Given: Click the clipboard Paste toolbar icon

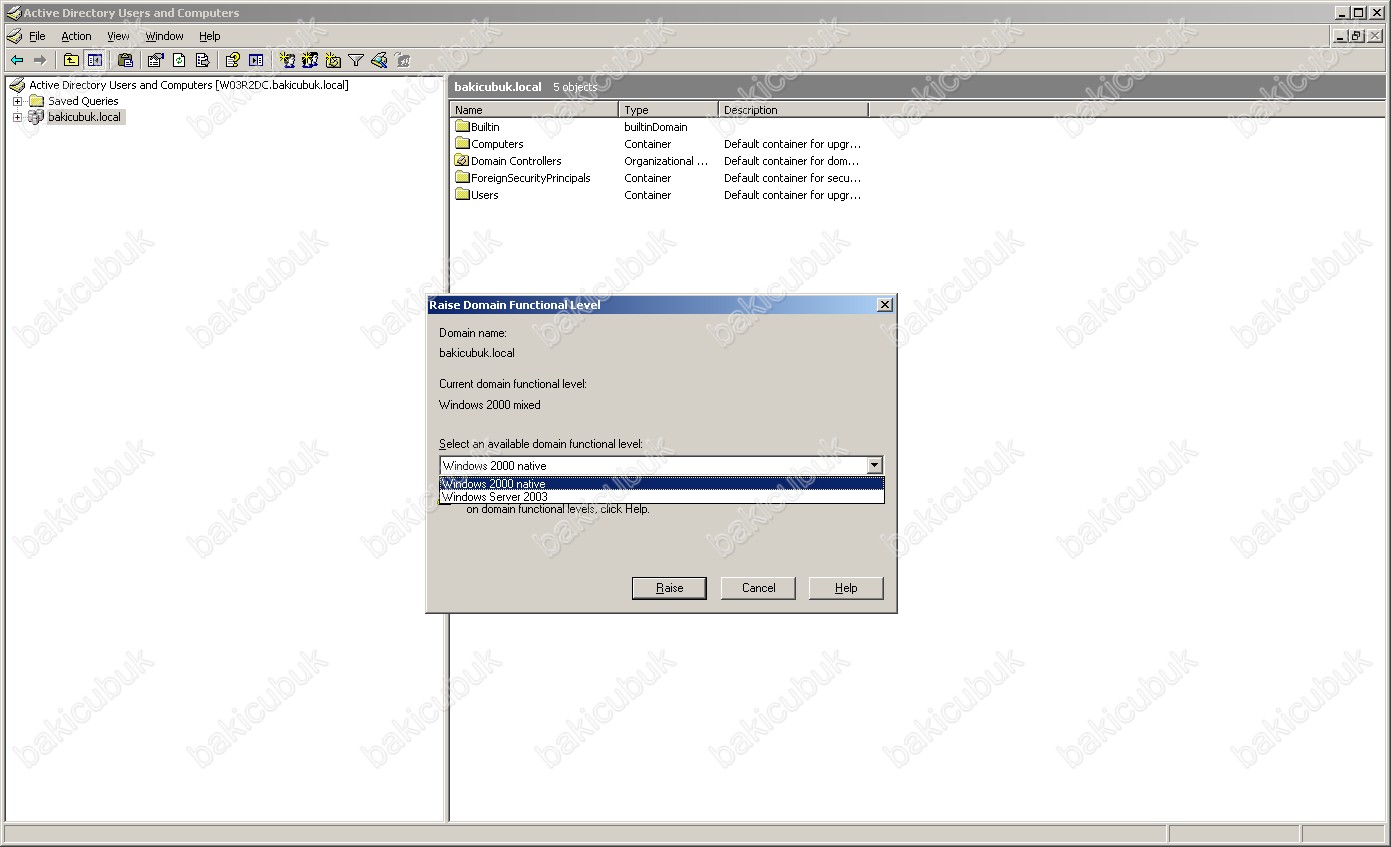Looking at the screenshot, I should click(125, 60).
